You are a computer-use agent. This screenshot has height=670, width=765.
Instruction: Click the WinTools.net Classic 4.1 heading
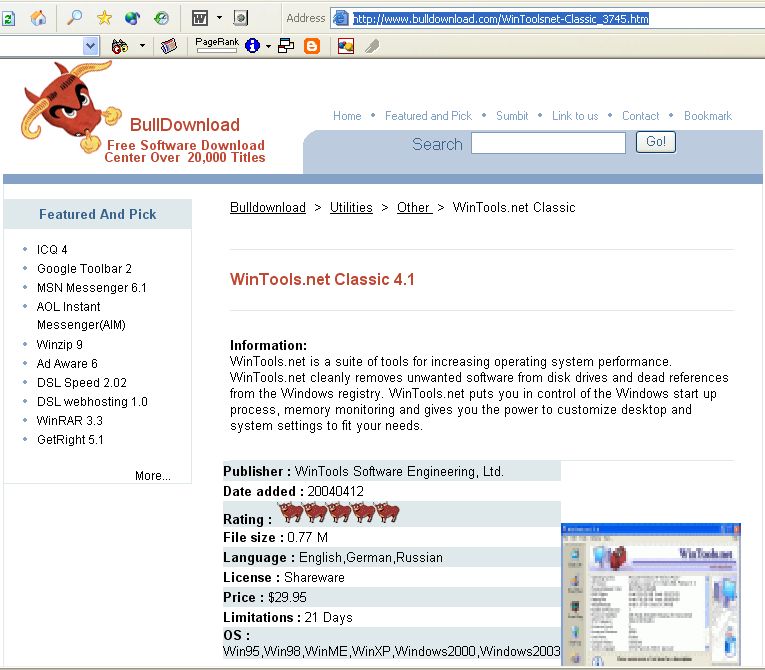coord(322,280)
